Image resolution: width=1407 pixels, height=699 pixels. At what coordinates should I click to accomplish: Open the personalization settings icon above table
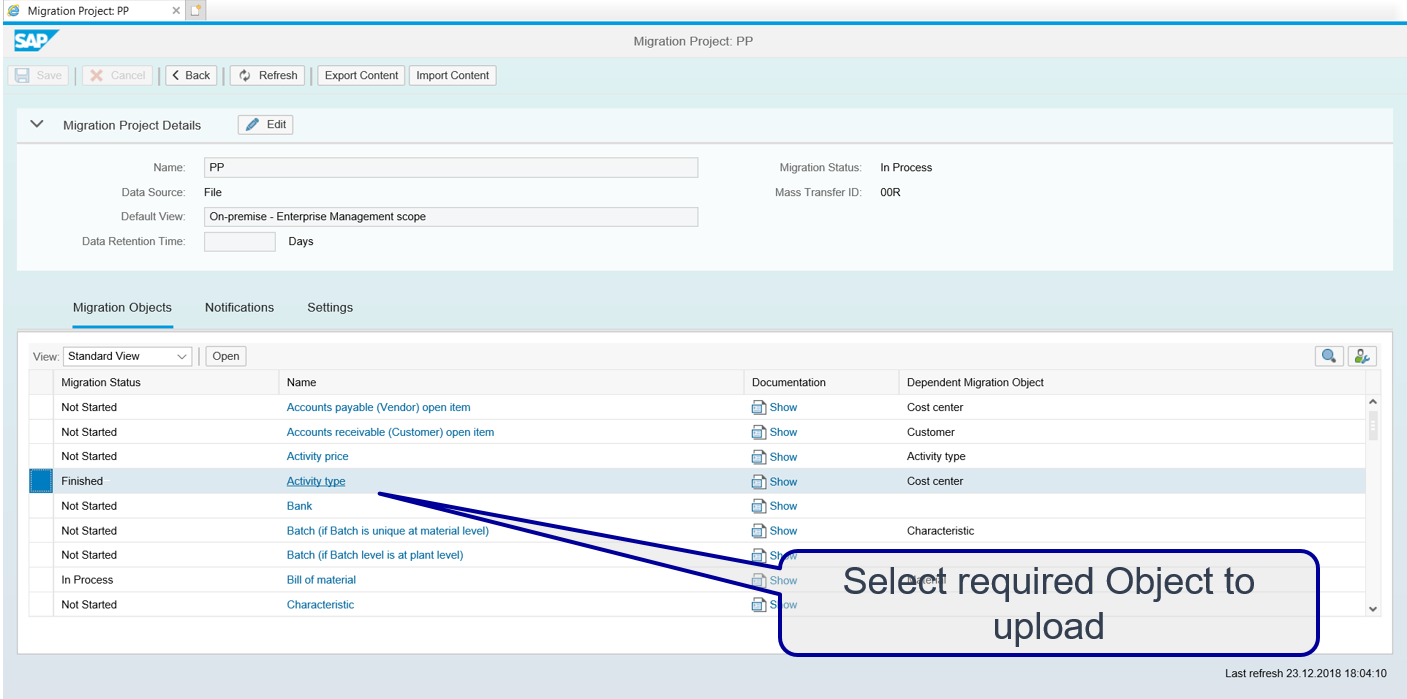pos(1361,356)
